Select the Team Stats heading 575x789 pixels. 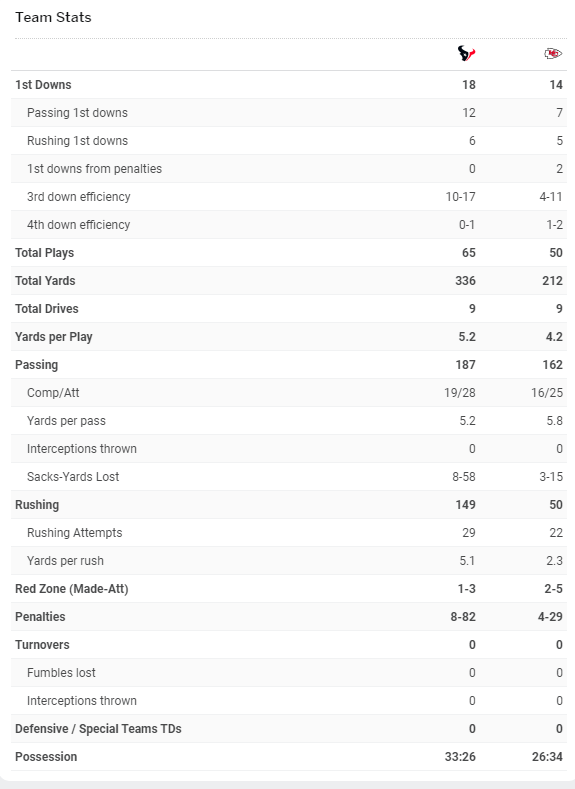pyautogui.click(x=53, y=17)
